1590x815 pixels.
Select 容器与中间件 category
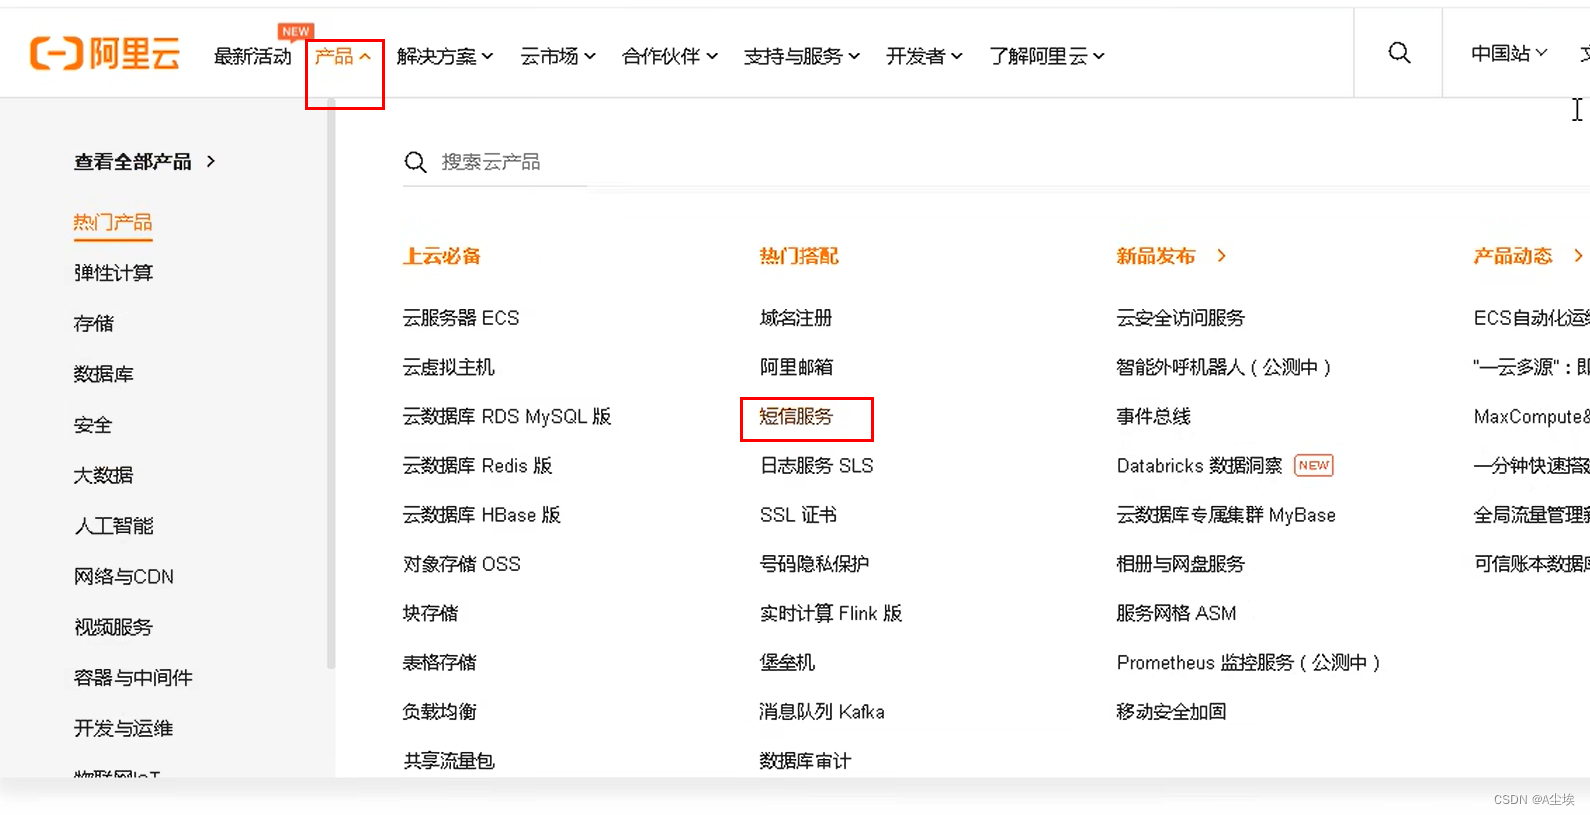133,678
